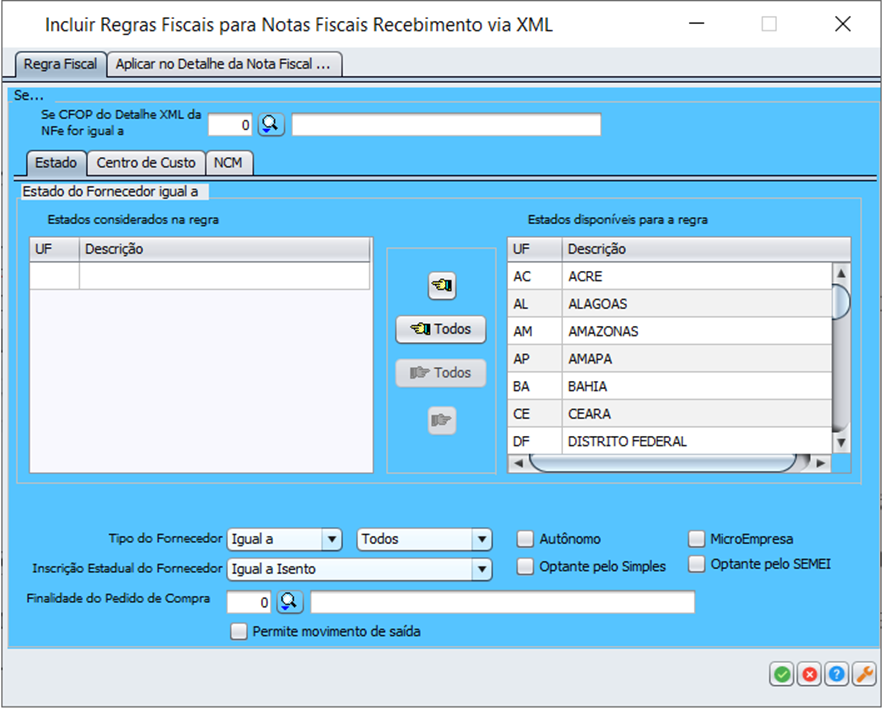Image resolution: width=883 pixels, height=710 pixels.
Task: Open the 'Todos' supplier type dropdown
Action: pyautogui.click(x=482, y=540)
